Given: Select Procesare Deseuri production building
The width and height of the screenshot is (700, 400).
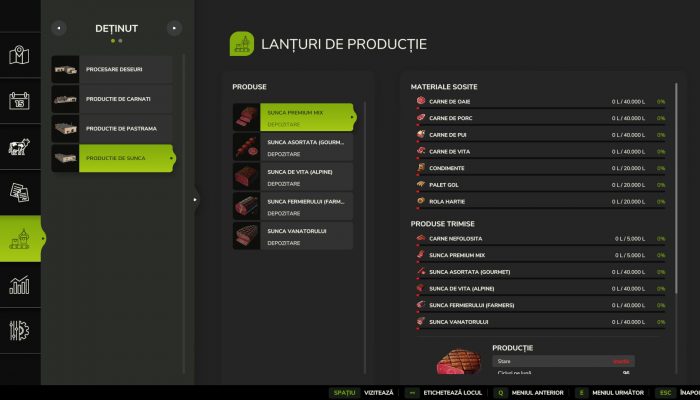Looking at the screenshot, I should click(112, 68).
